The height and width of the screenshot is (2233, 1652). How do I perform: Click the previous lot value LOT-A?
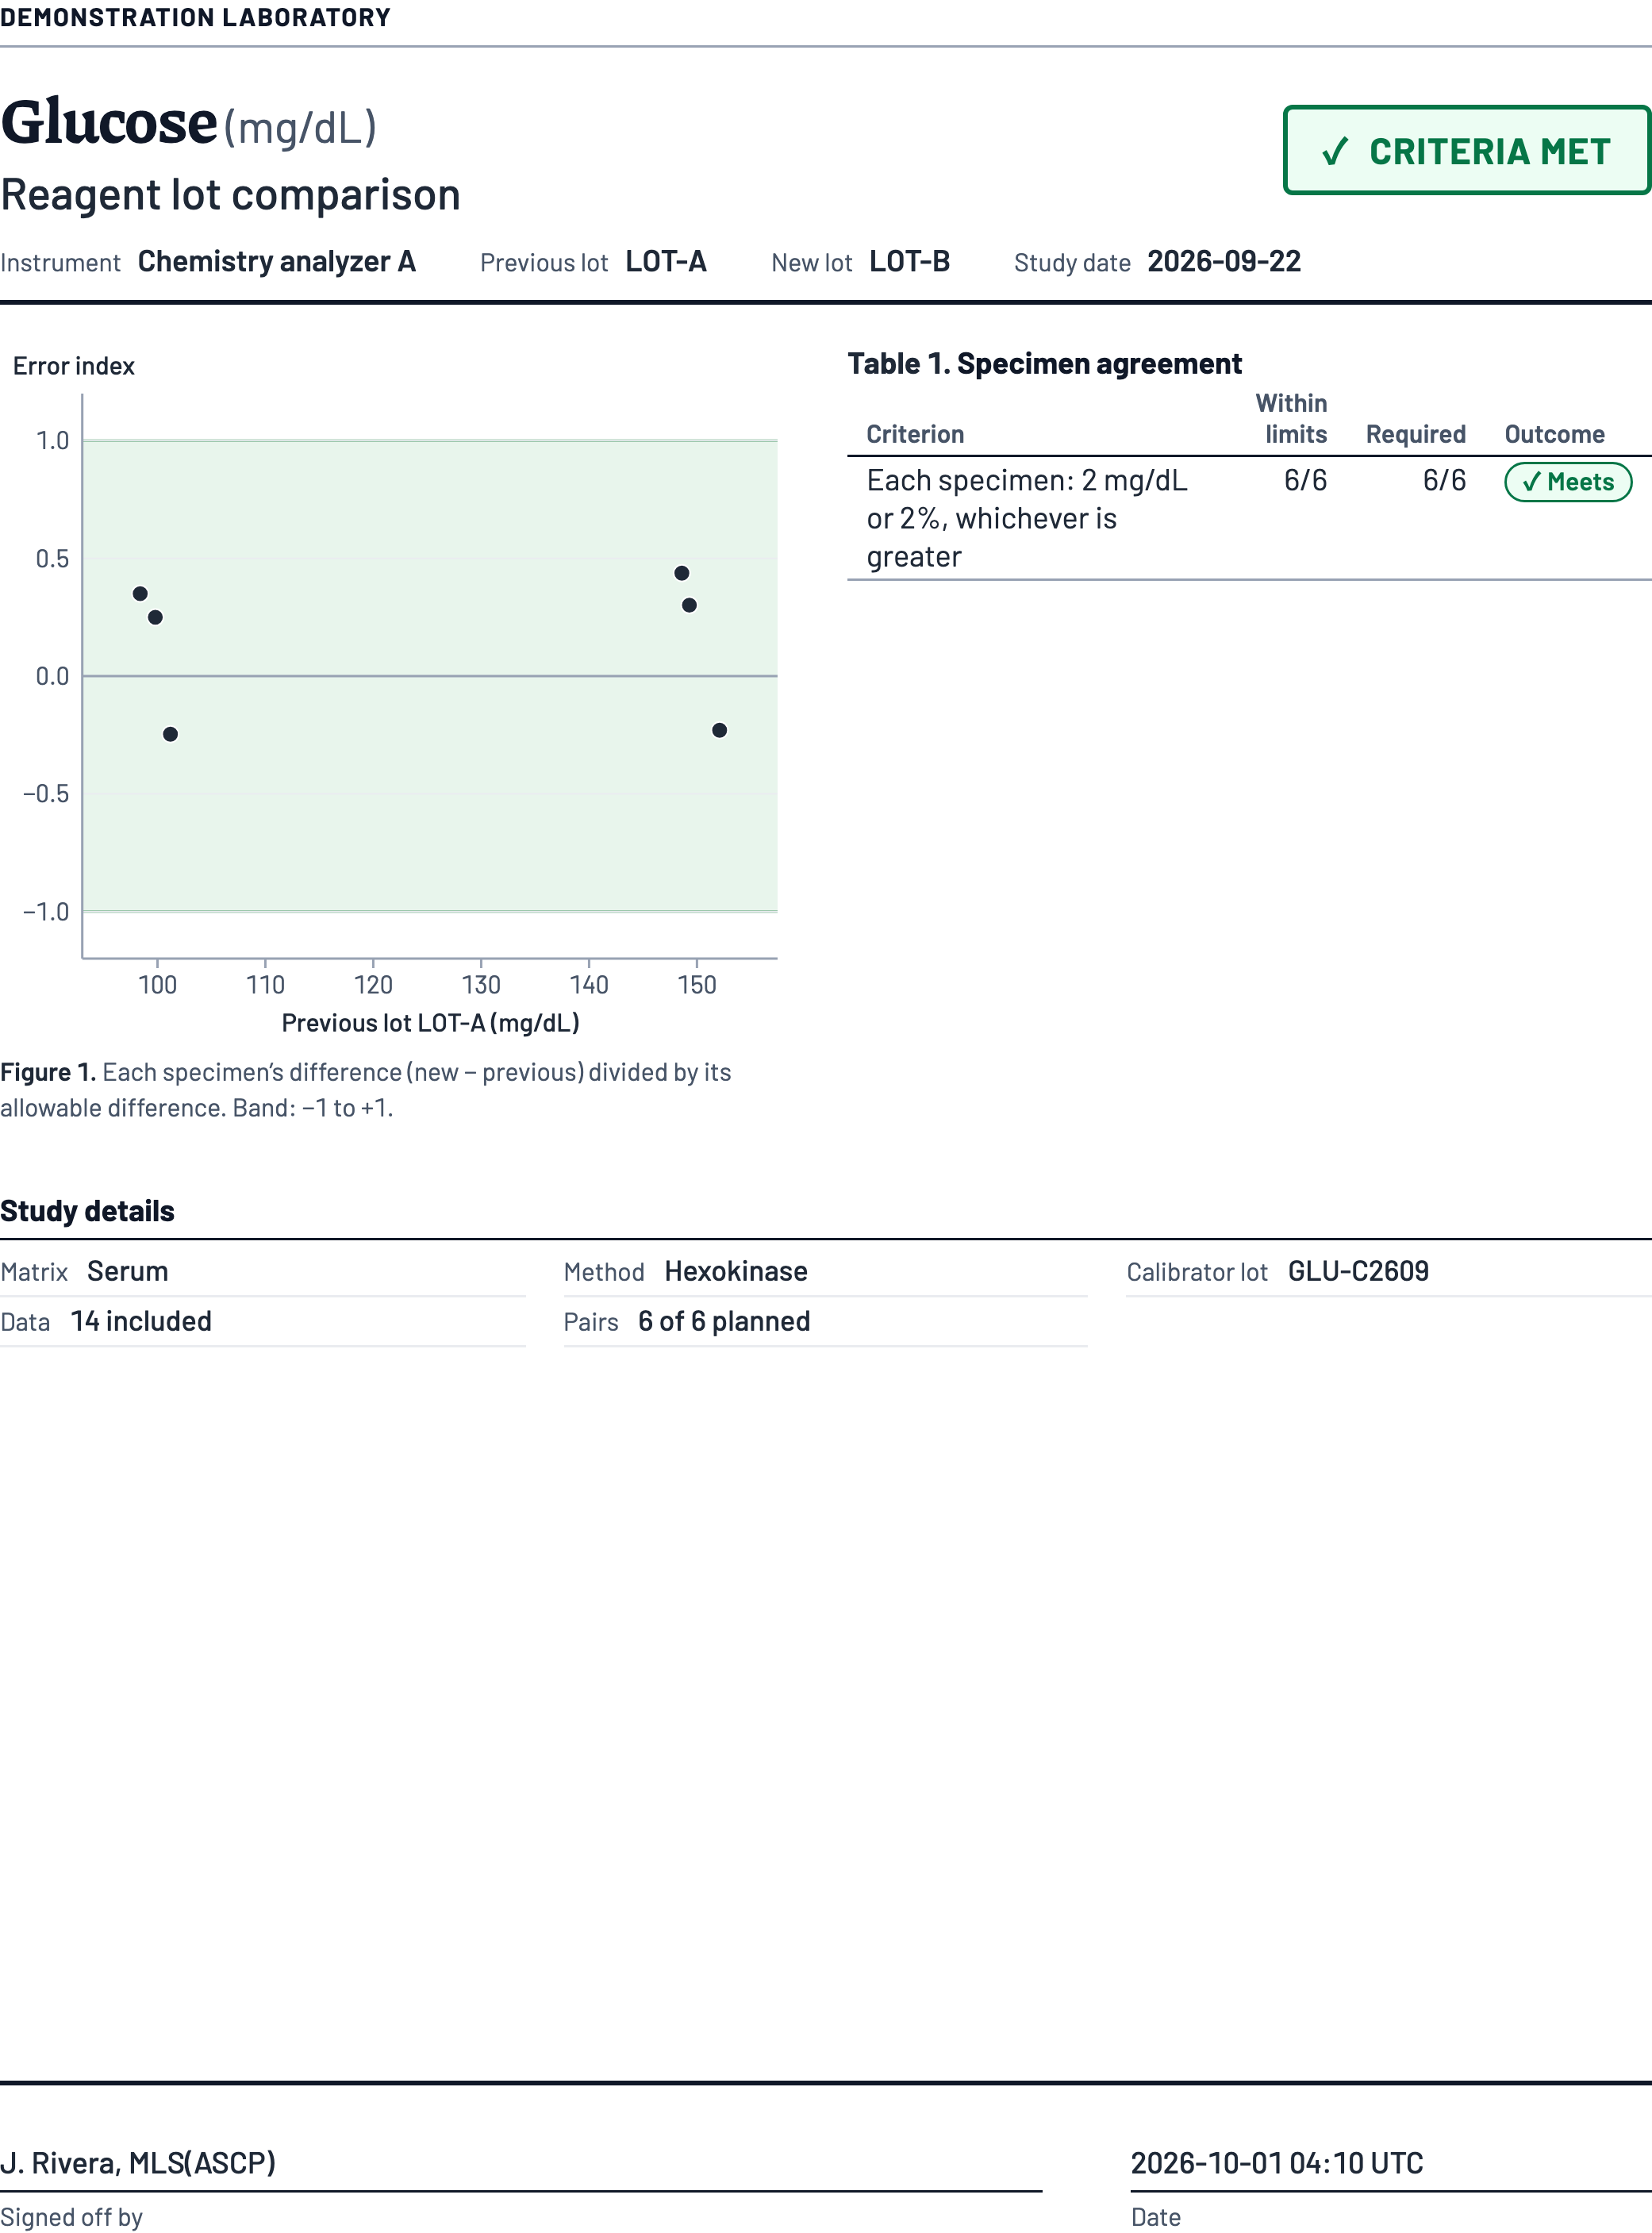pos(666,262)
